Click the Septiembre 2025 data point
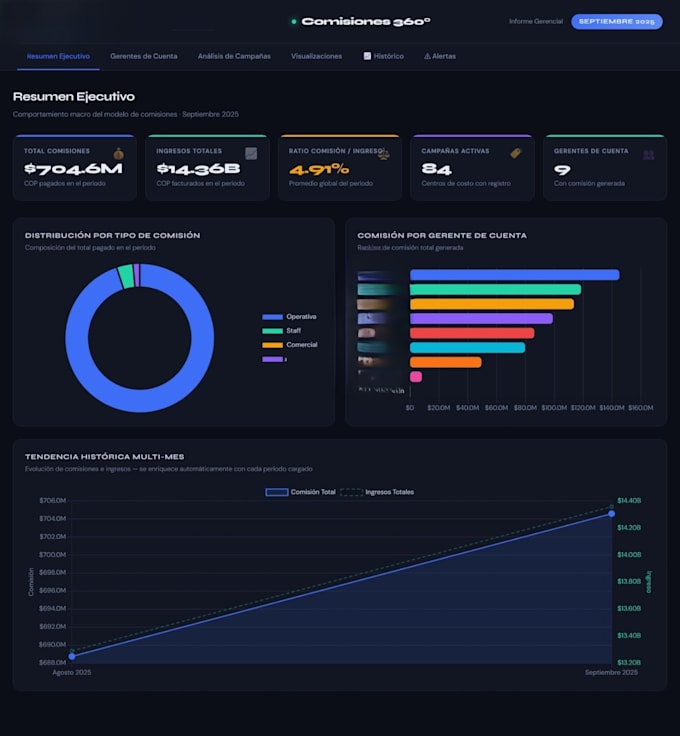Screen dimensions: 680x736 point(611,514)
